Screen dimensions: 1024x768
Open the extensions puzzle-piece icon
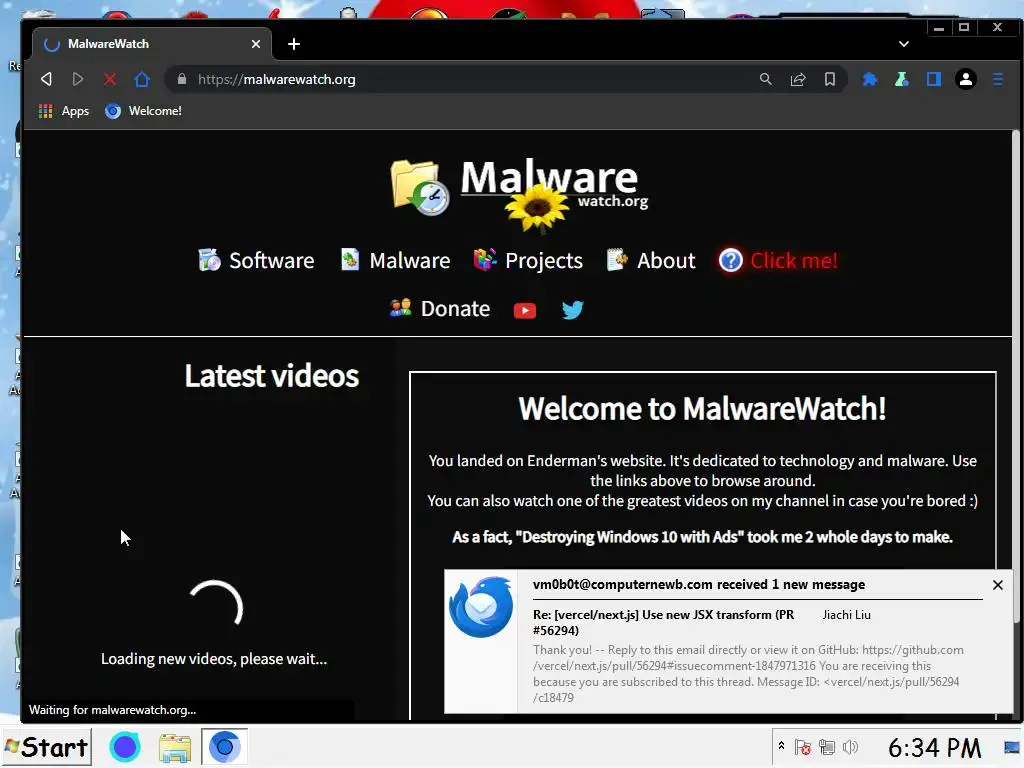(869, 79)
